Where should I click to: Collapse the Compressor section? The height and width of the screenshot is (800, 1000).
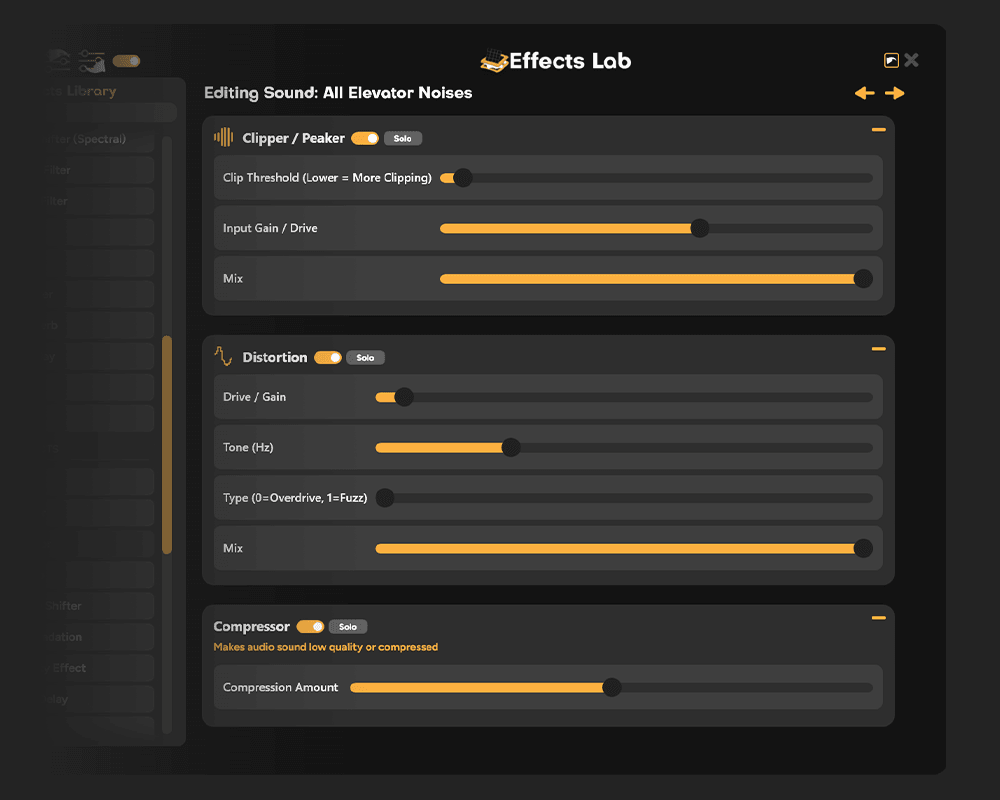click(878, 618)
